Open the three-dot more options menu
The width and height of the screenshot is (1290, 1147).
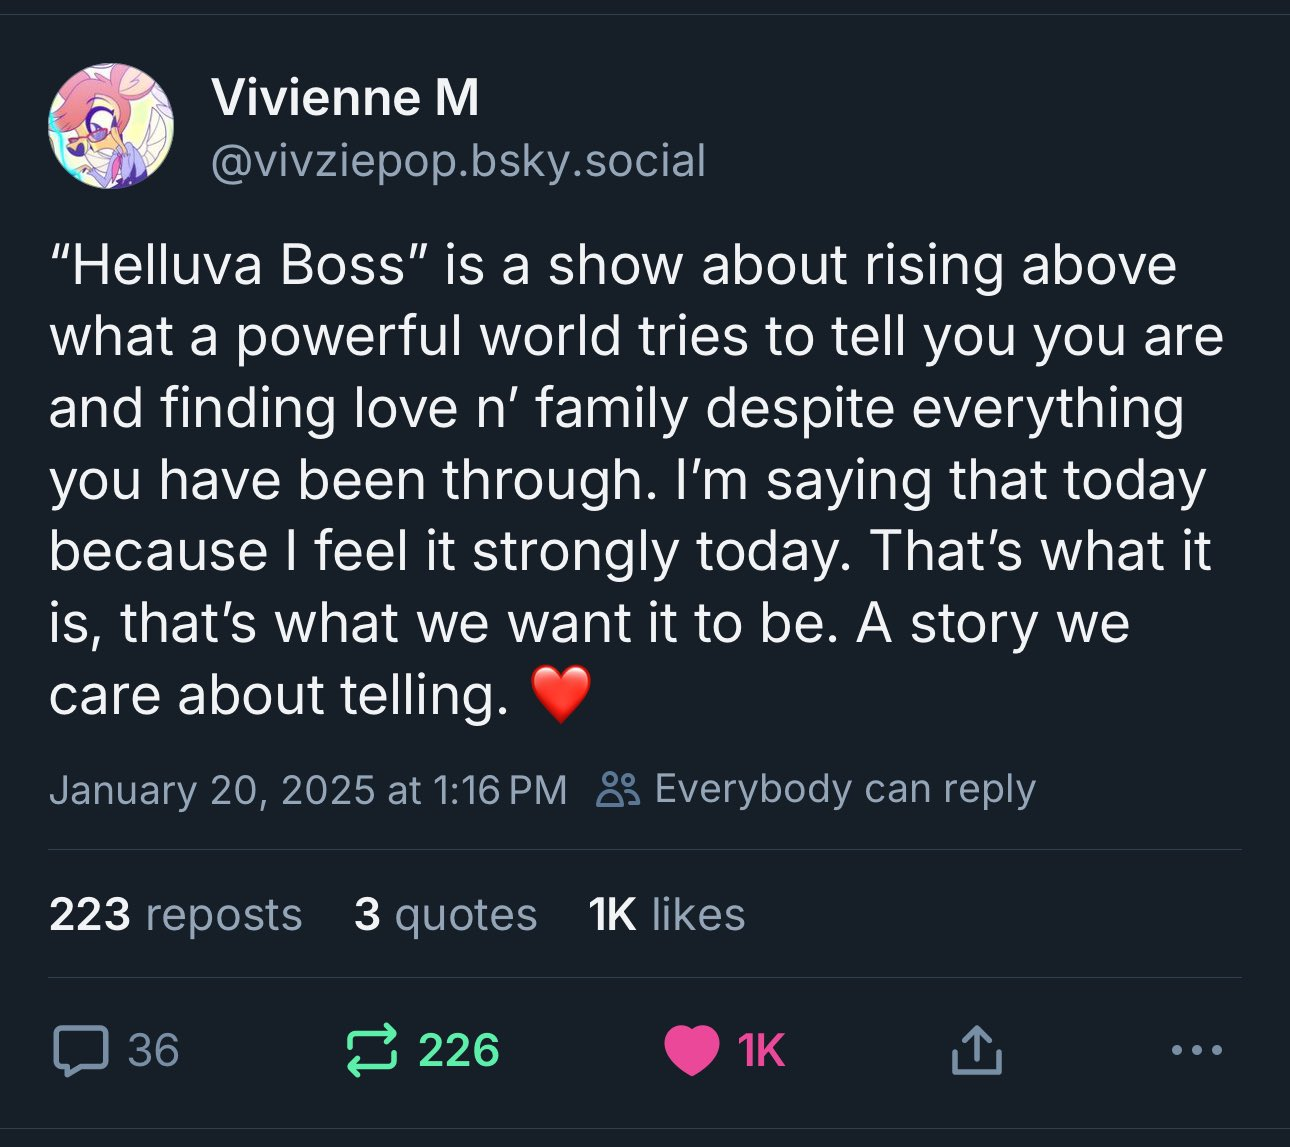(x=1196, y=1050)
